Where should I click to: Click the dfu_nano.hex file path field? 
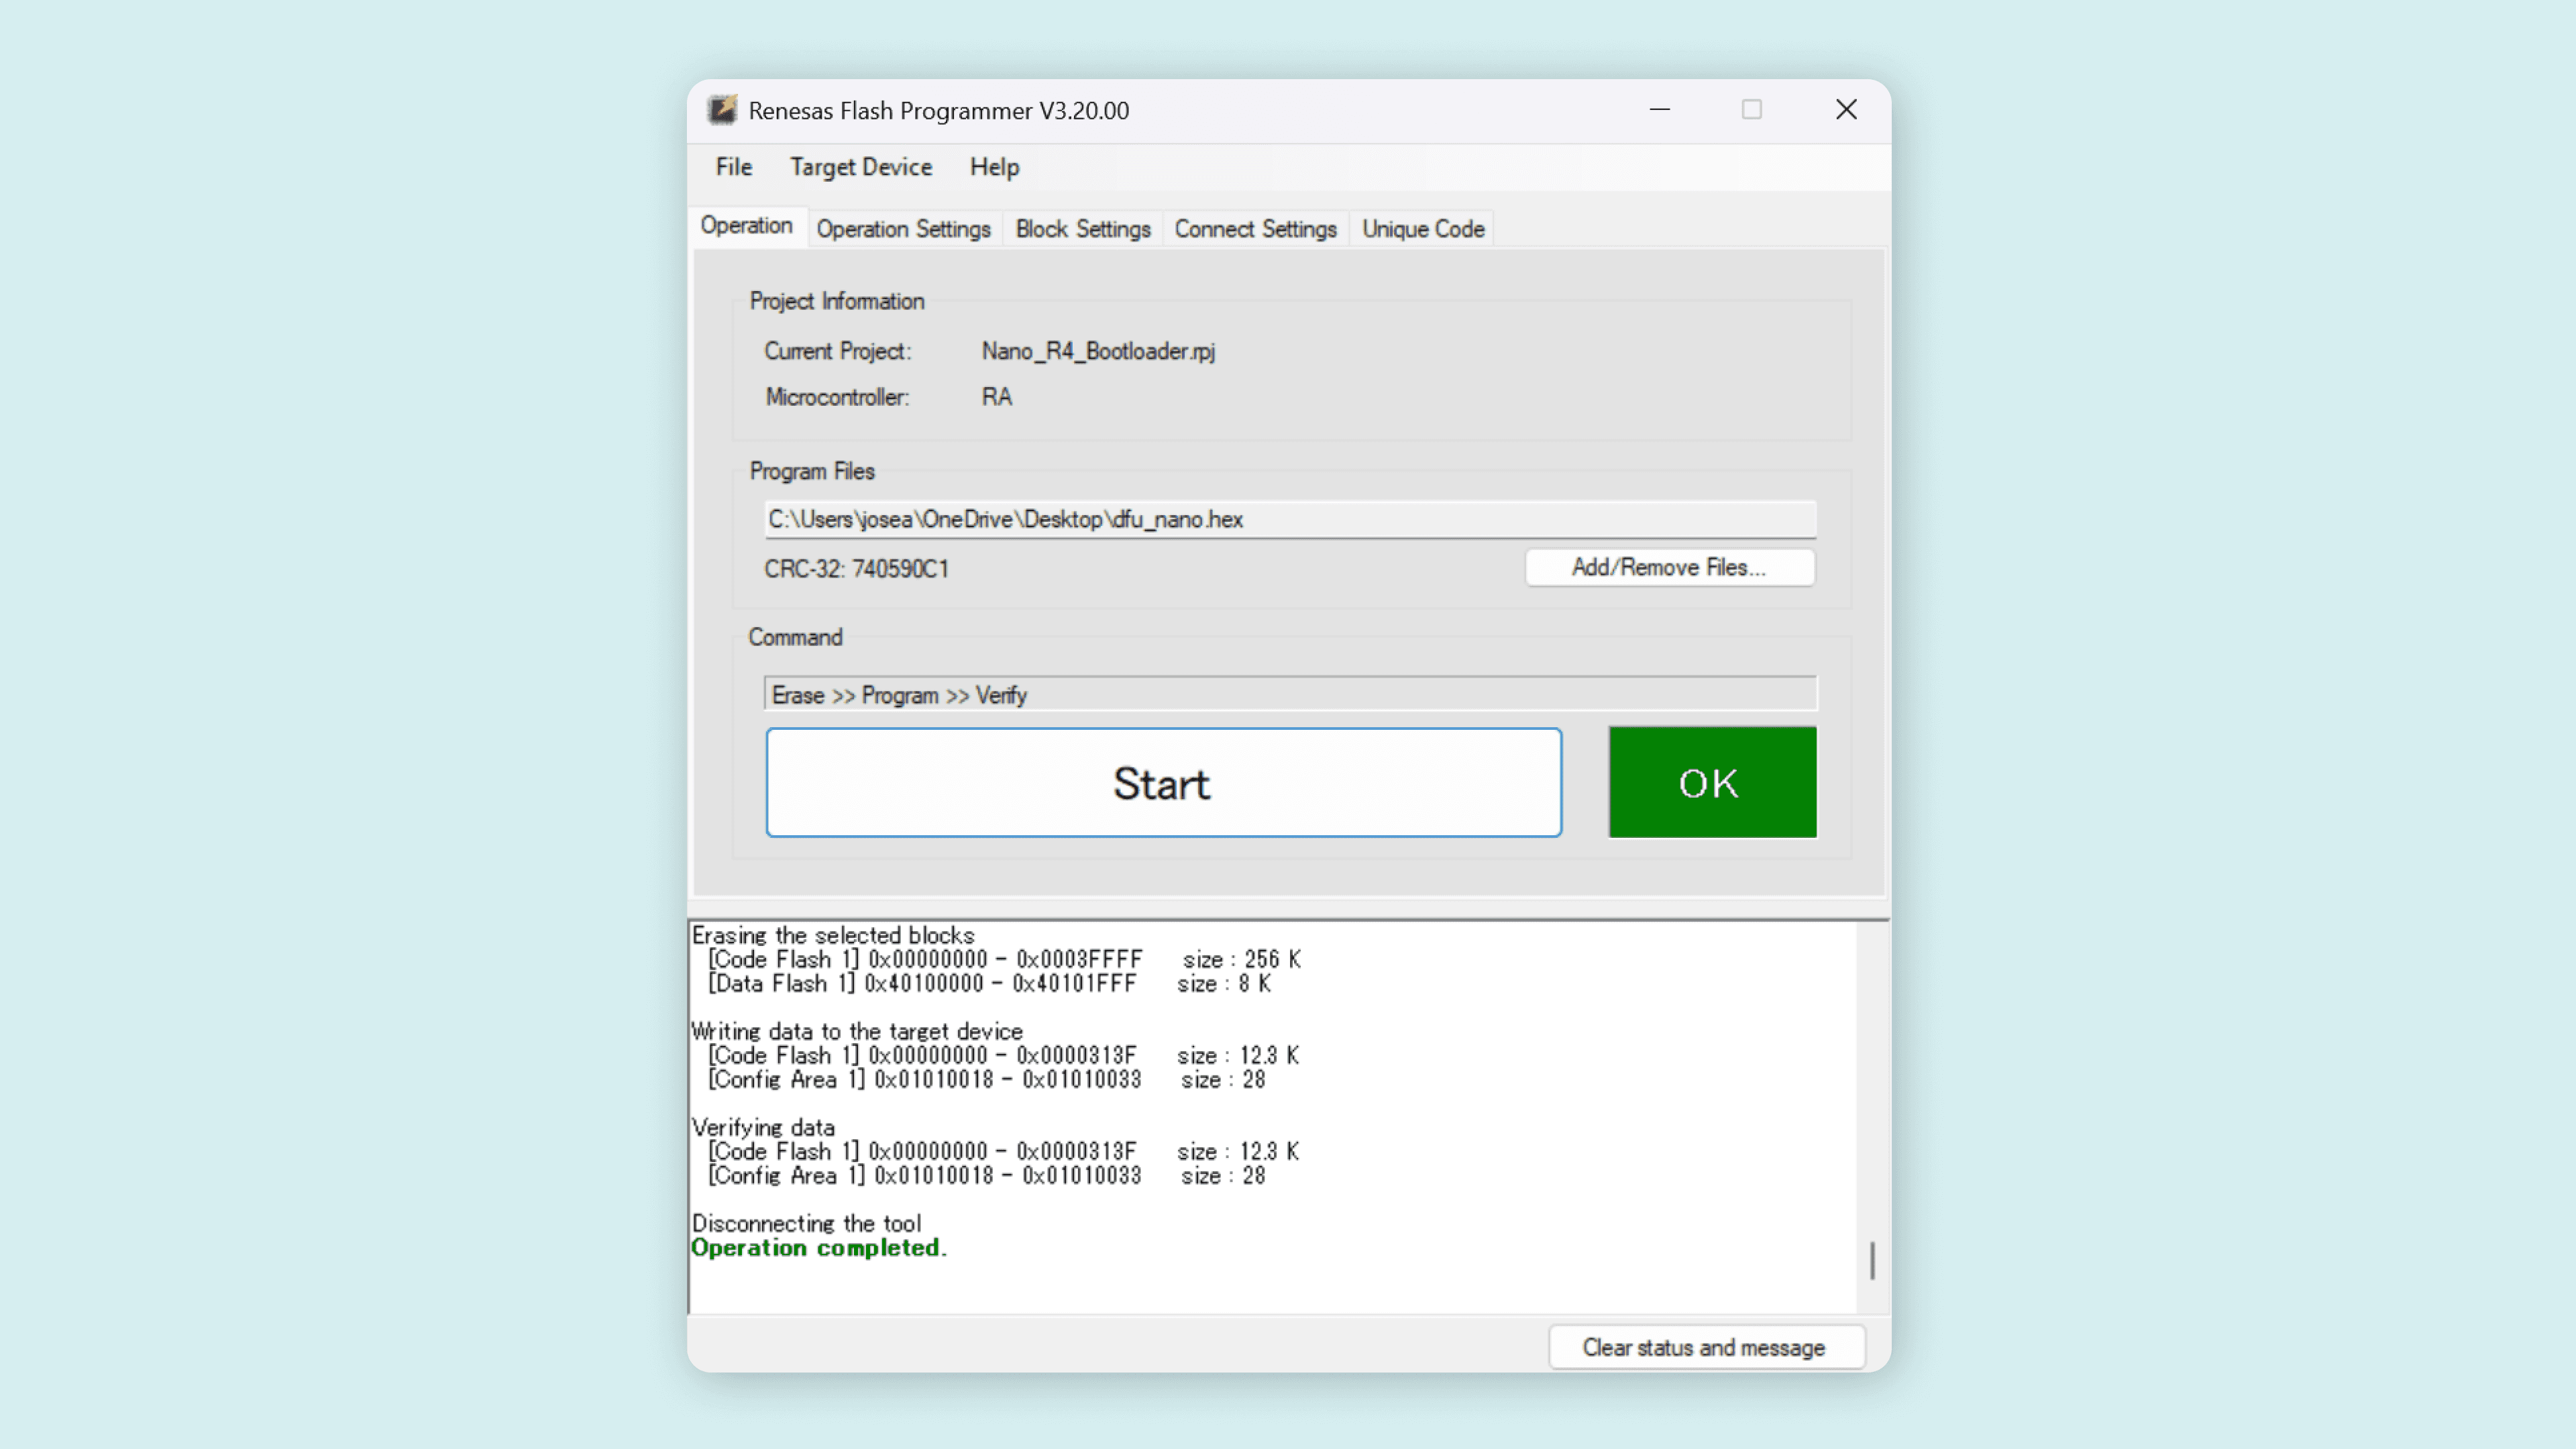point(1289,519)
